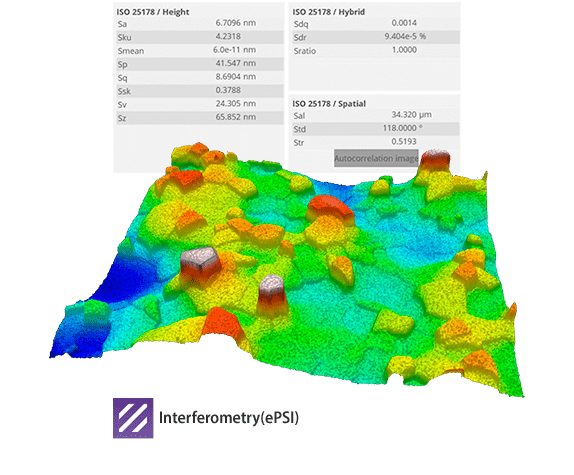Screen dimensions: 574x475
Task: Select the Sdr 9.404e-5 % row
Action: coord(376,37)
